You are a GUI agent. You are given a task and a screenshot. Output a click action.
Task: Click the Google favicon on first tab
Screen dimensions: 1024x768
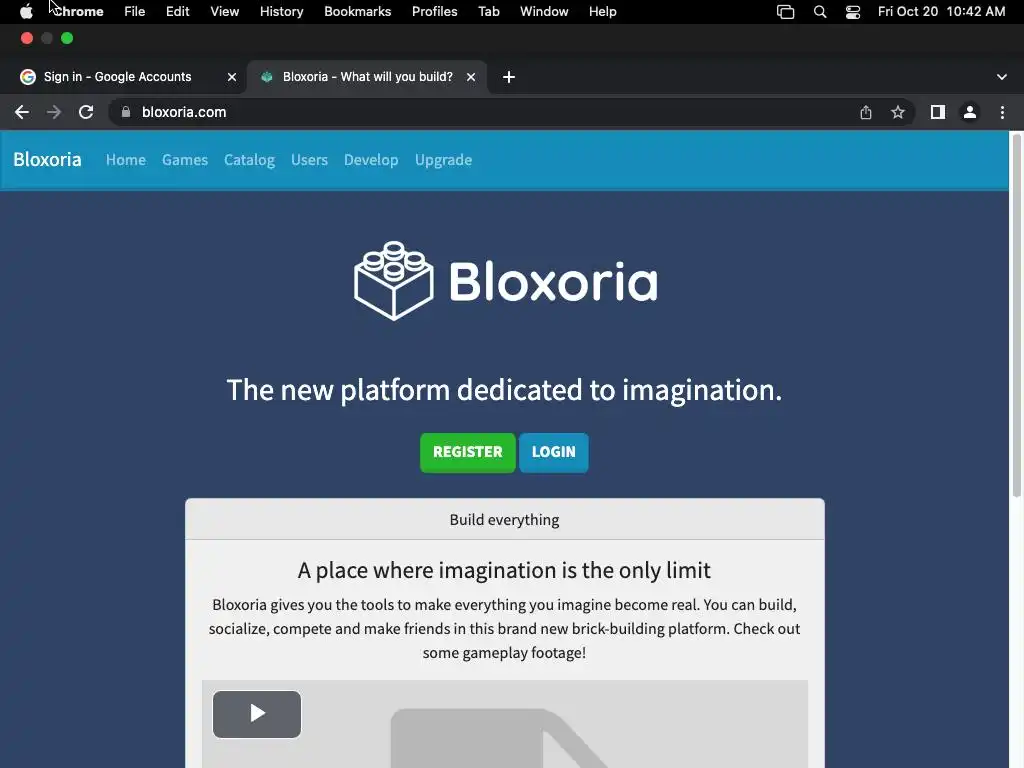pos(27,77)
